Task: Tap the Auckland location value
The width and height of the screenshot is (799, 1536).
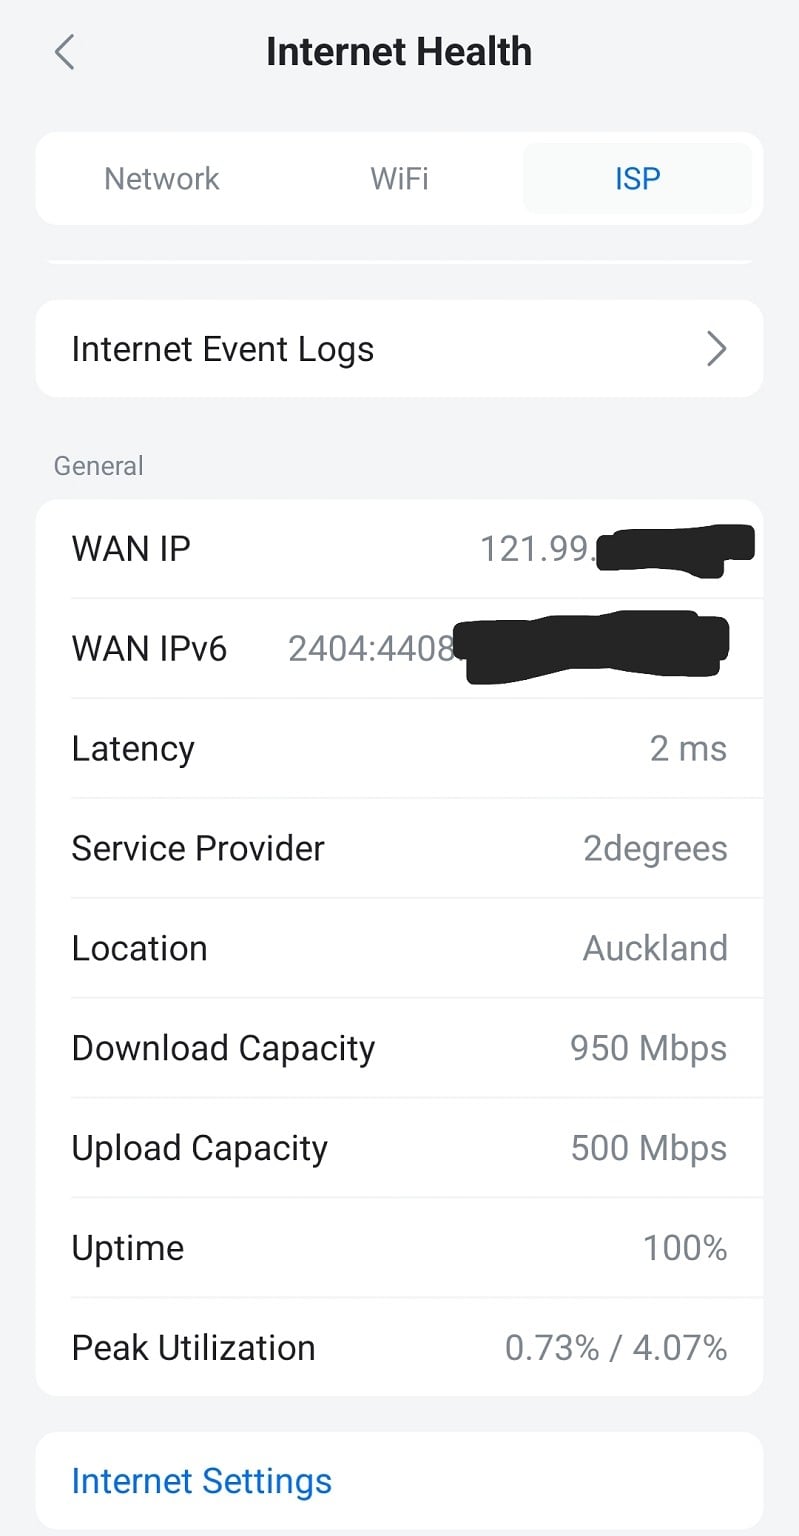Action: tap(655, 948)
